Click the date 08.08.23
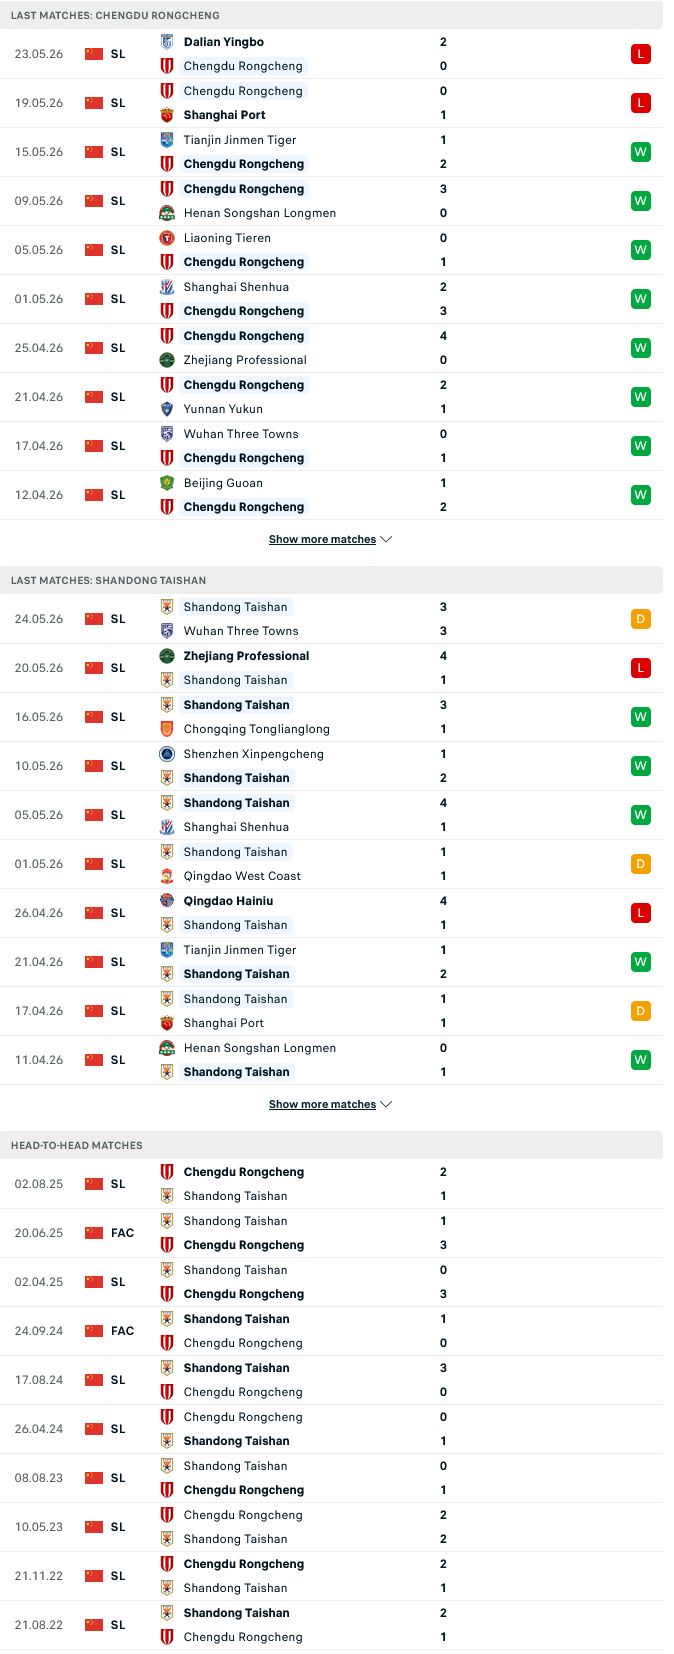The height and width of the screenshot is (1654, 674). tap(39, 1478)
